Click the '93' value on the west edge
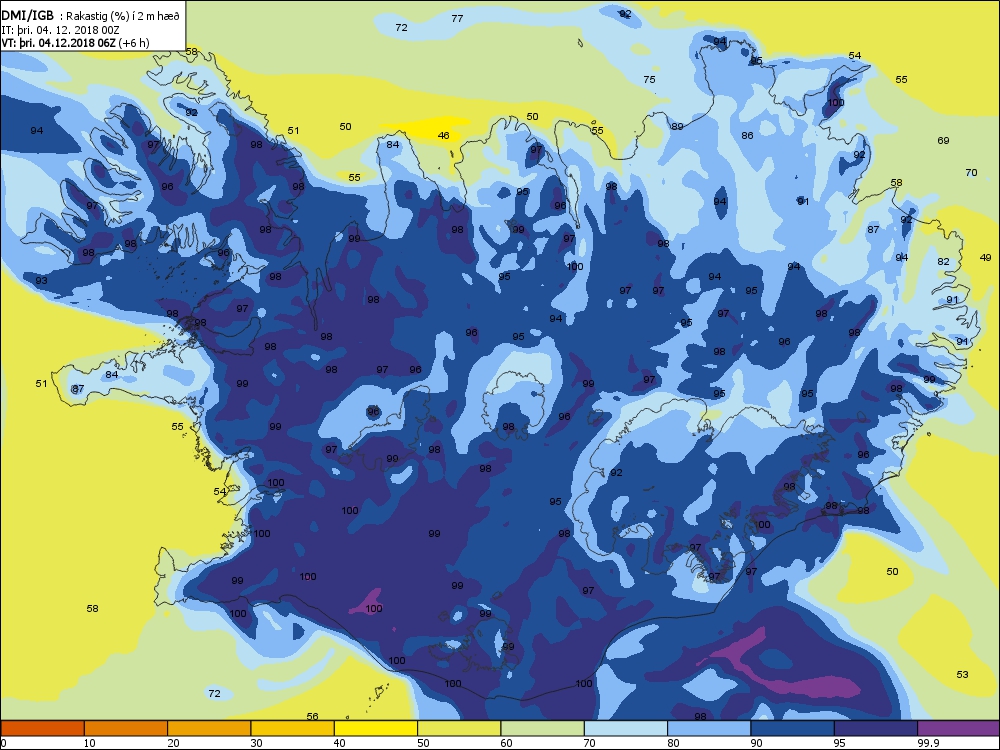Screen dimensions: 1000x750 41,281
